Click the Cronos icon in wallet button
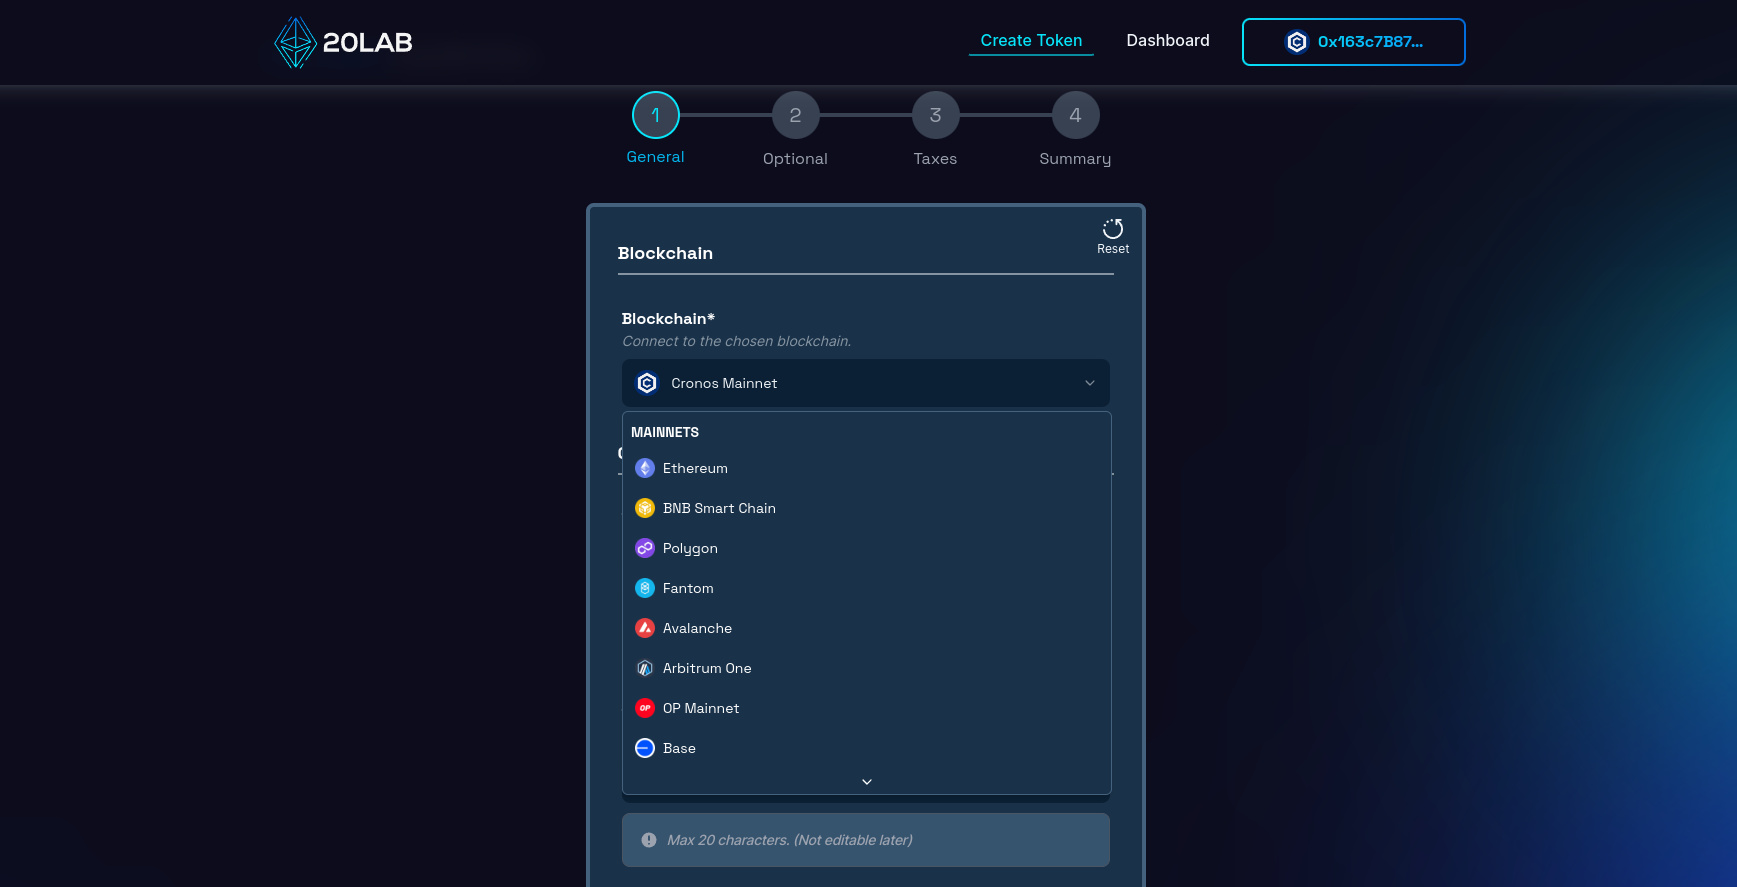1737x887 pixels. click(x=1297, y=42)
